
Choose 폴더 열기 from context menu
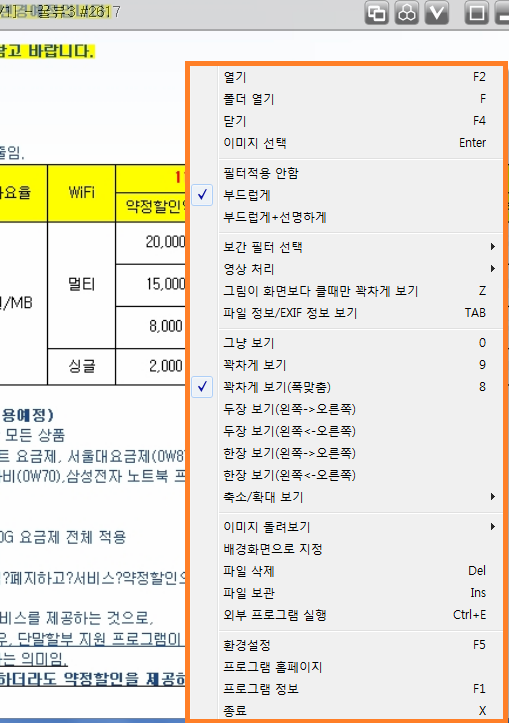[x=361, y=99]
